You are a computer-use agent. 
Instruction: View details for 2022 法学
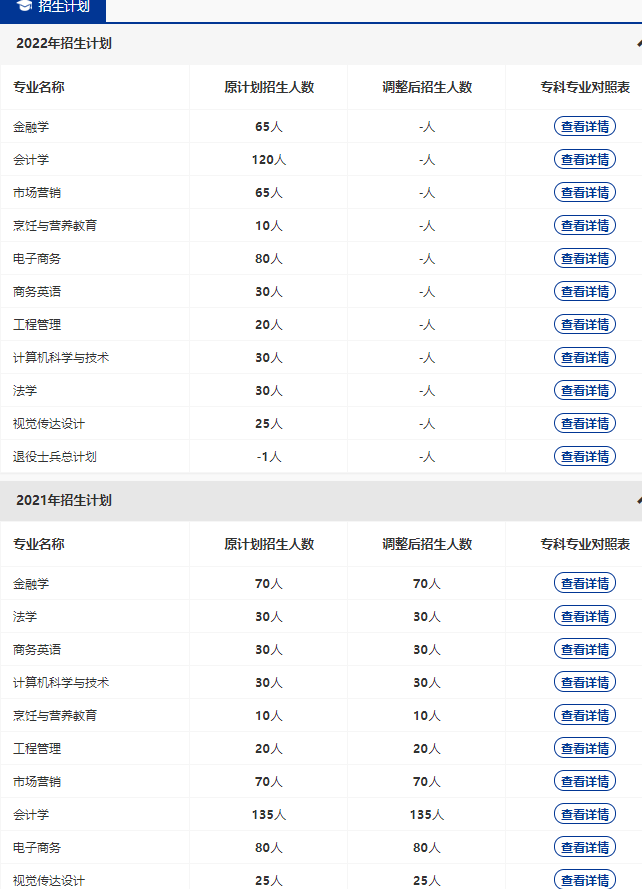point(585,390)
